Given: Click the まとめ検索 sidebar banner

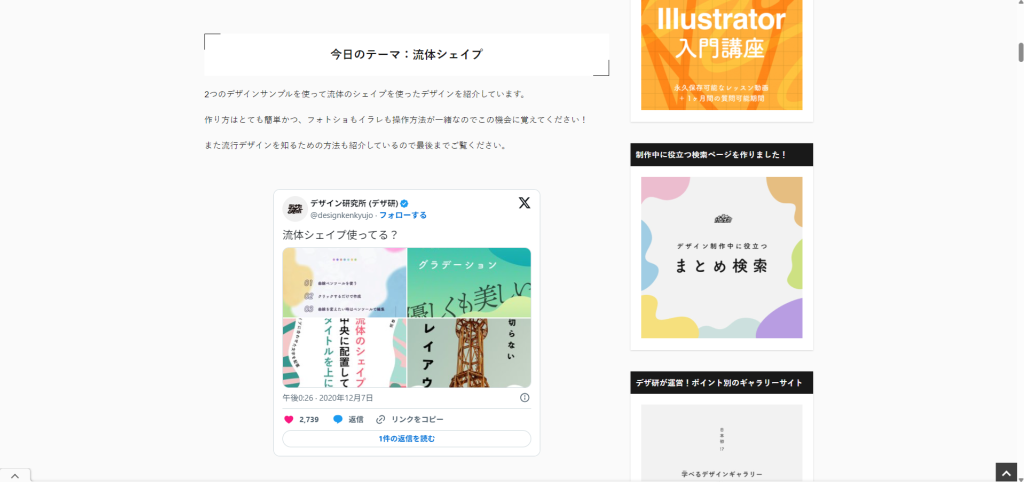Looking at the screenshot, I should (721, 257).
